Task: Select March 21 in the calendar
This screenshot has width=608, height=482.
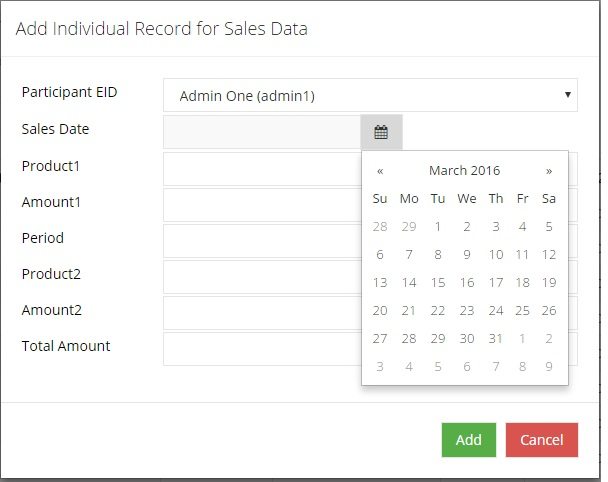Action: point(409,311)
